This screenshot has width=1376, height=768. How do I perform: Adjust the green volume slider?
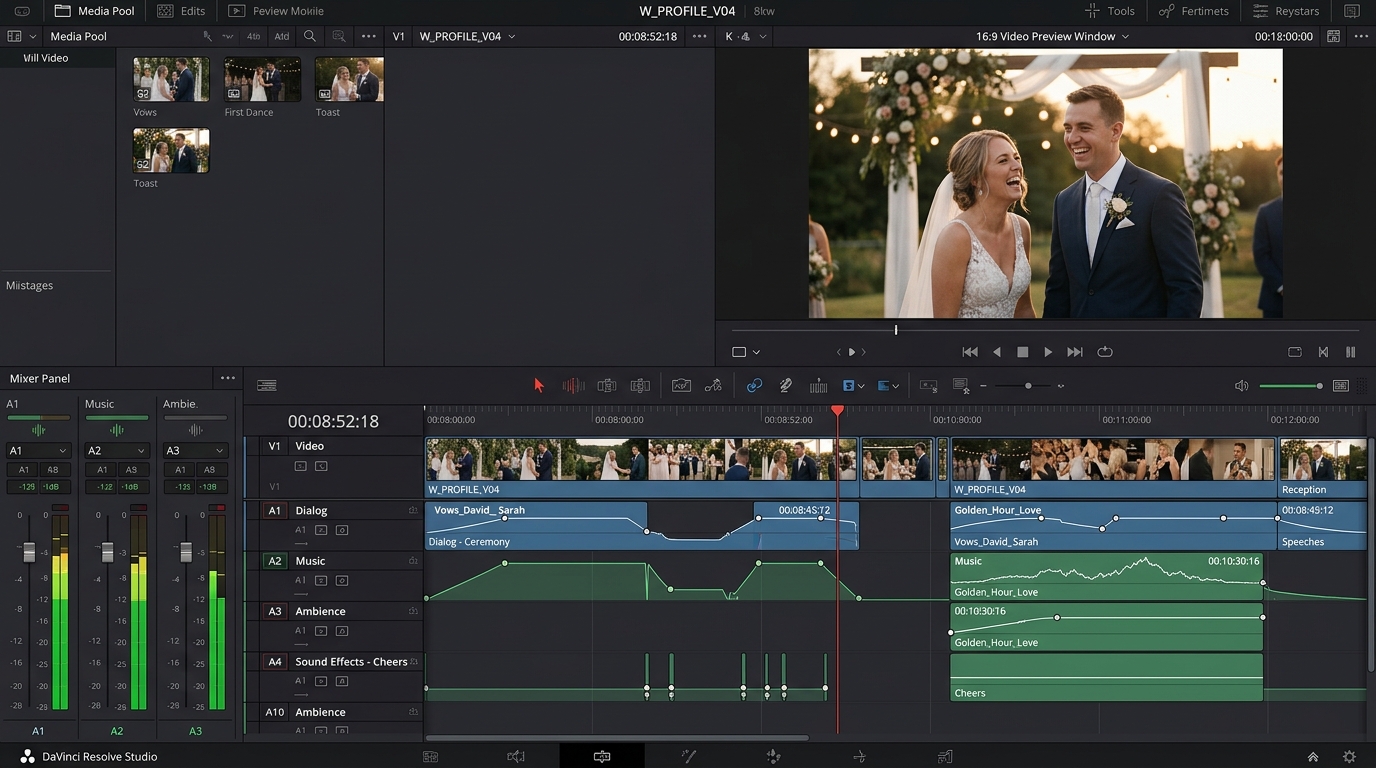click(x=1290, y=385)
